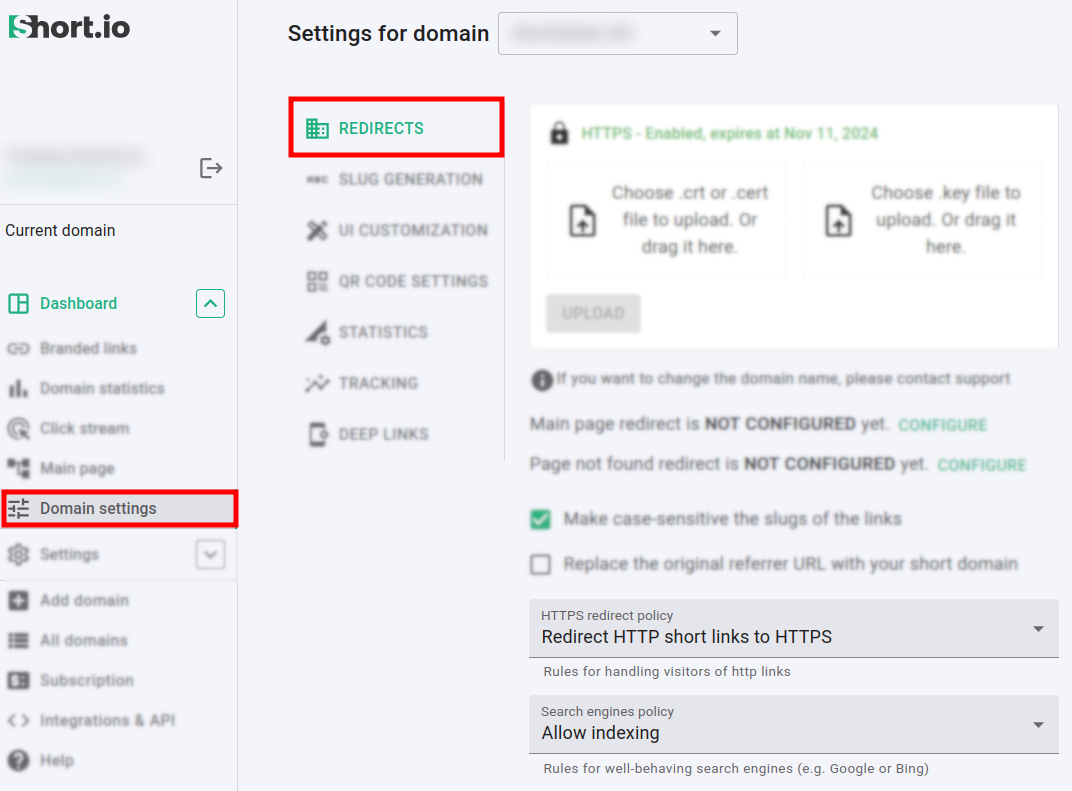Click the Domain statistics bar chart icon
This screenshot has height=791, width=1072.
tap(18, 389)
